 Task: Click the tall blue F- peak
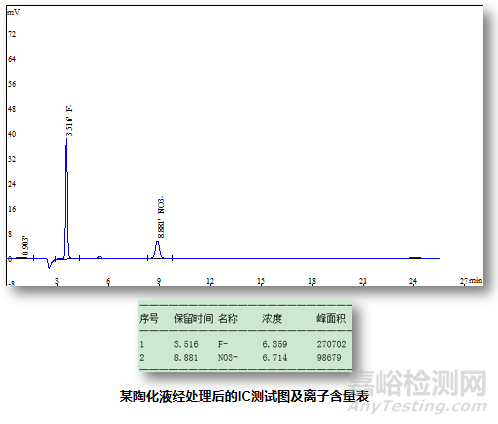tap(67, 198)
